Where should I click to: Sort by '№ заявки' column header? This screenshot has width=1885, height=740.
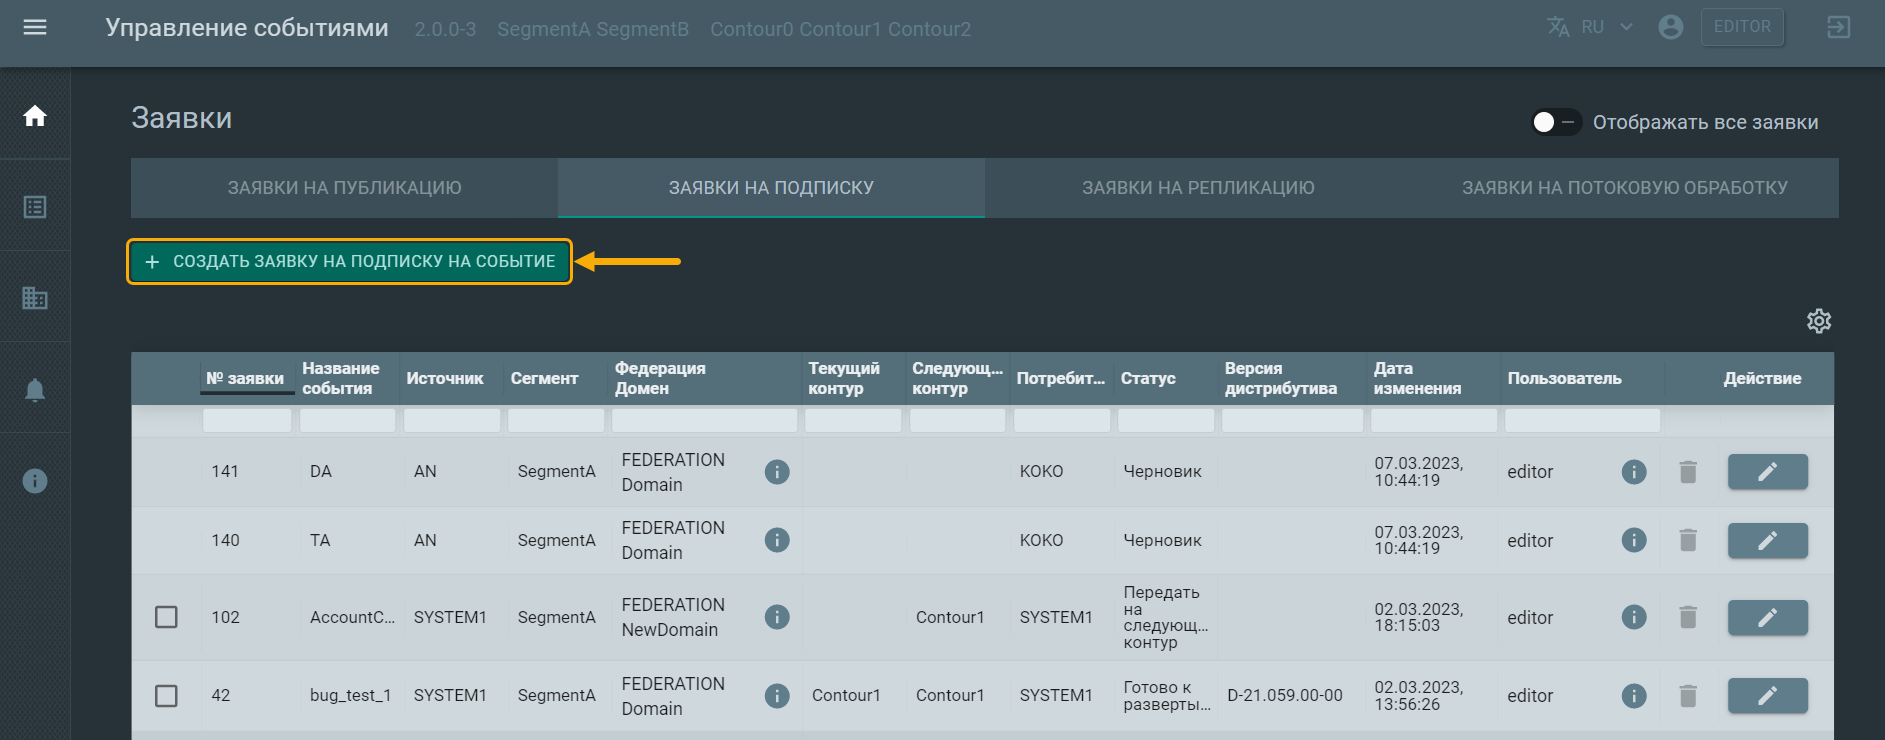(245, 378)
